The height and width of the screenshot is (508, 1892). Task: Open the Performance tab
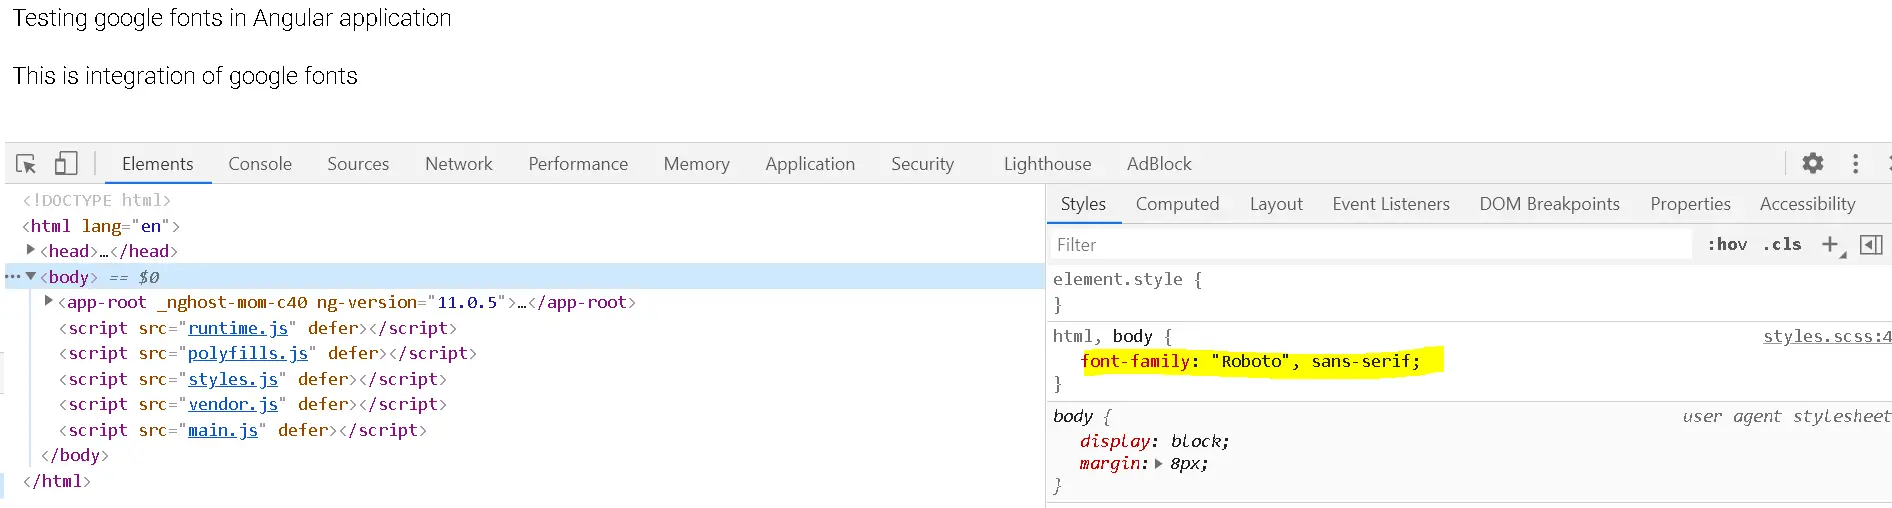click(x=578, y=164)
